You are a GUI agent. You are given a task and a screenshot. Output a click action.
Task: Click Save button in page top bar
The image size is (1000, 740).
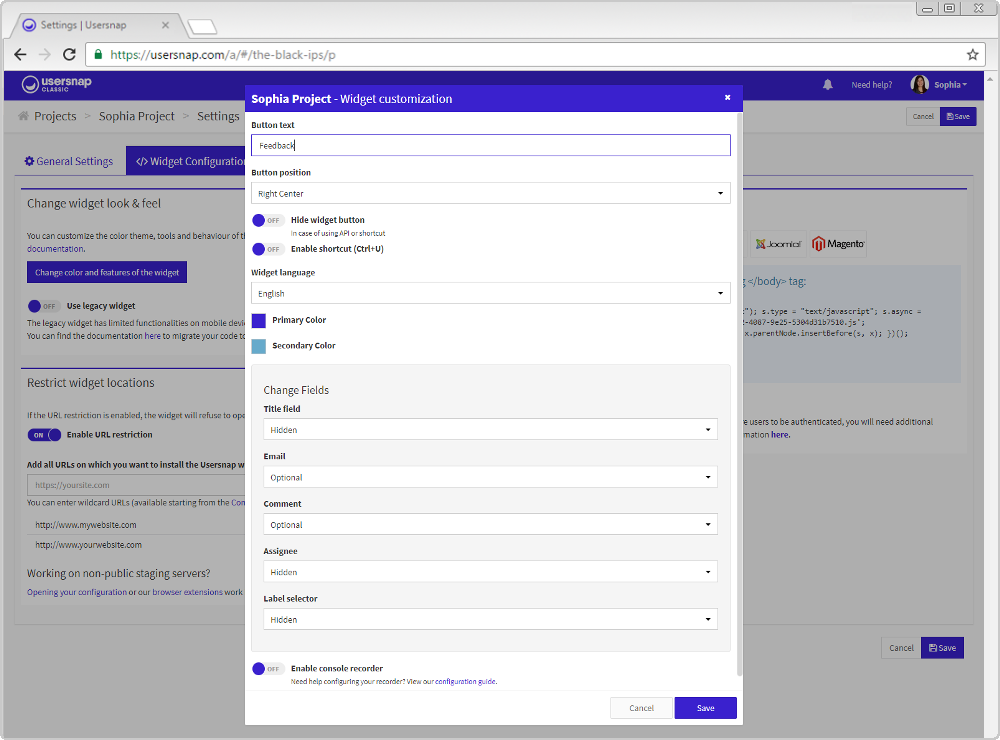(x=958, y=117)
